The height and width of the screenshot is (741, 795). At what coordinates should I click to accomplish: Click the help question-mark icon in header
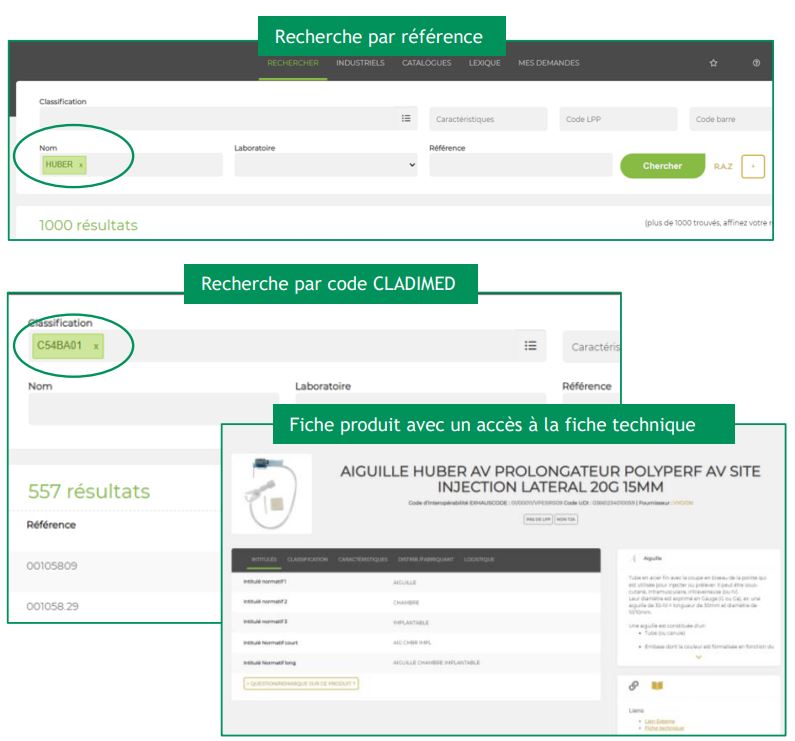756,63
